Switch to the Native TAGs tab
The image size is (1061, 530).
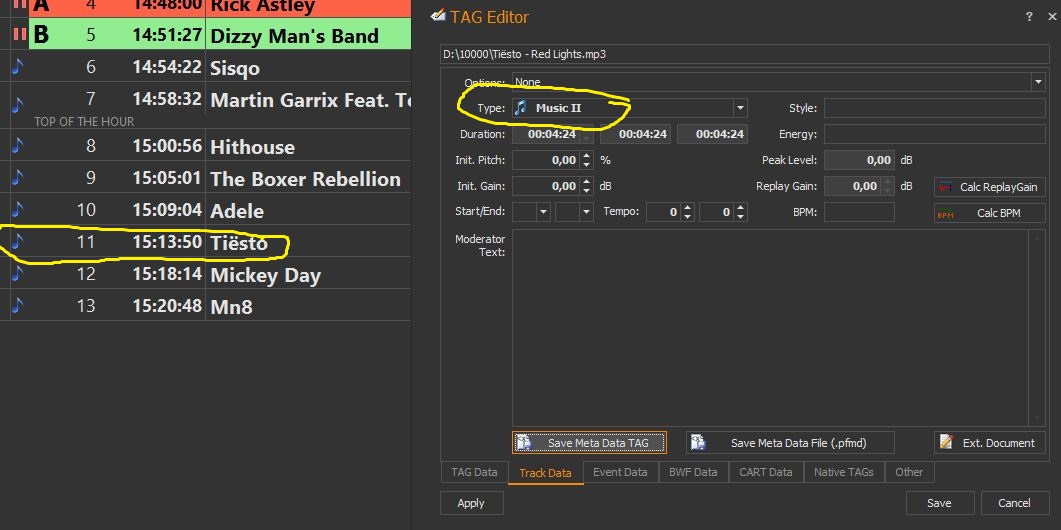tap(843, 472)
